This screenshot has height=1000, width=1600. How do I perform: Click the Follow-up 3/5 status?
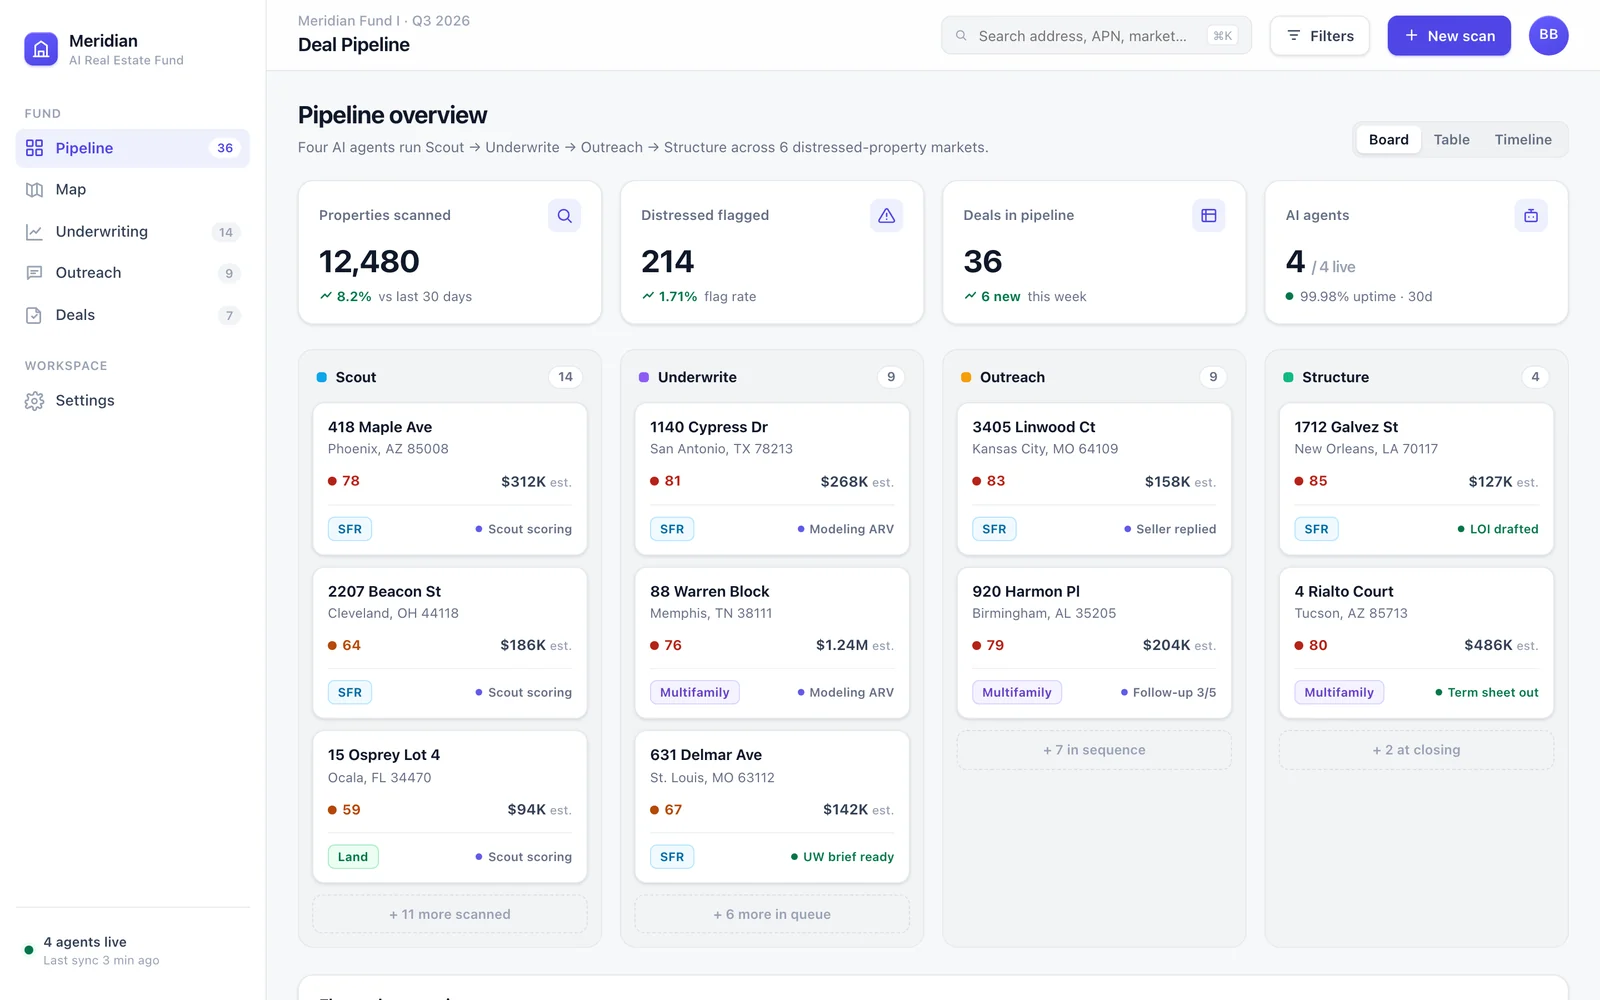[1169, 693]
